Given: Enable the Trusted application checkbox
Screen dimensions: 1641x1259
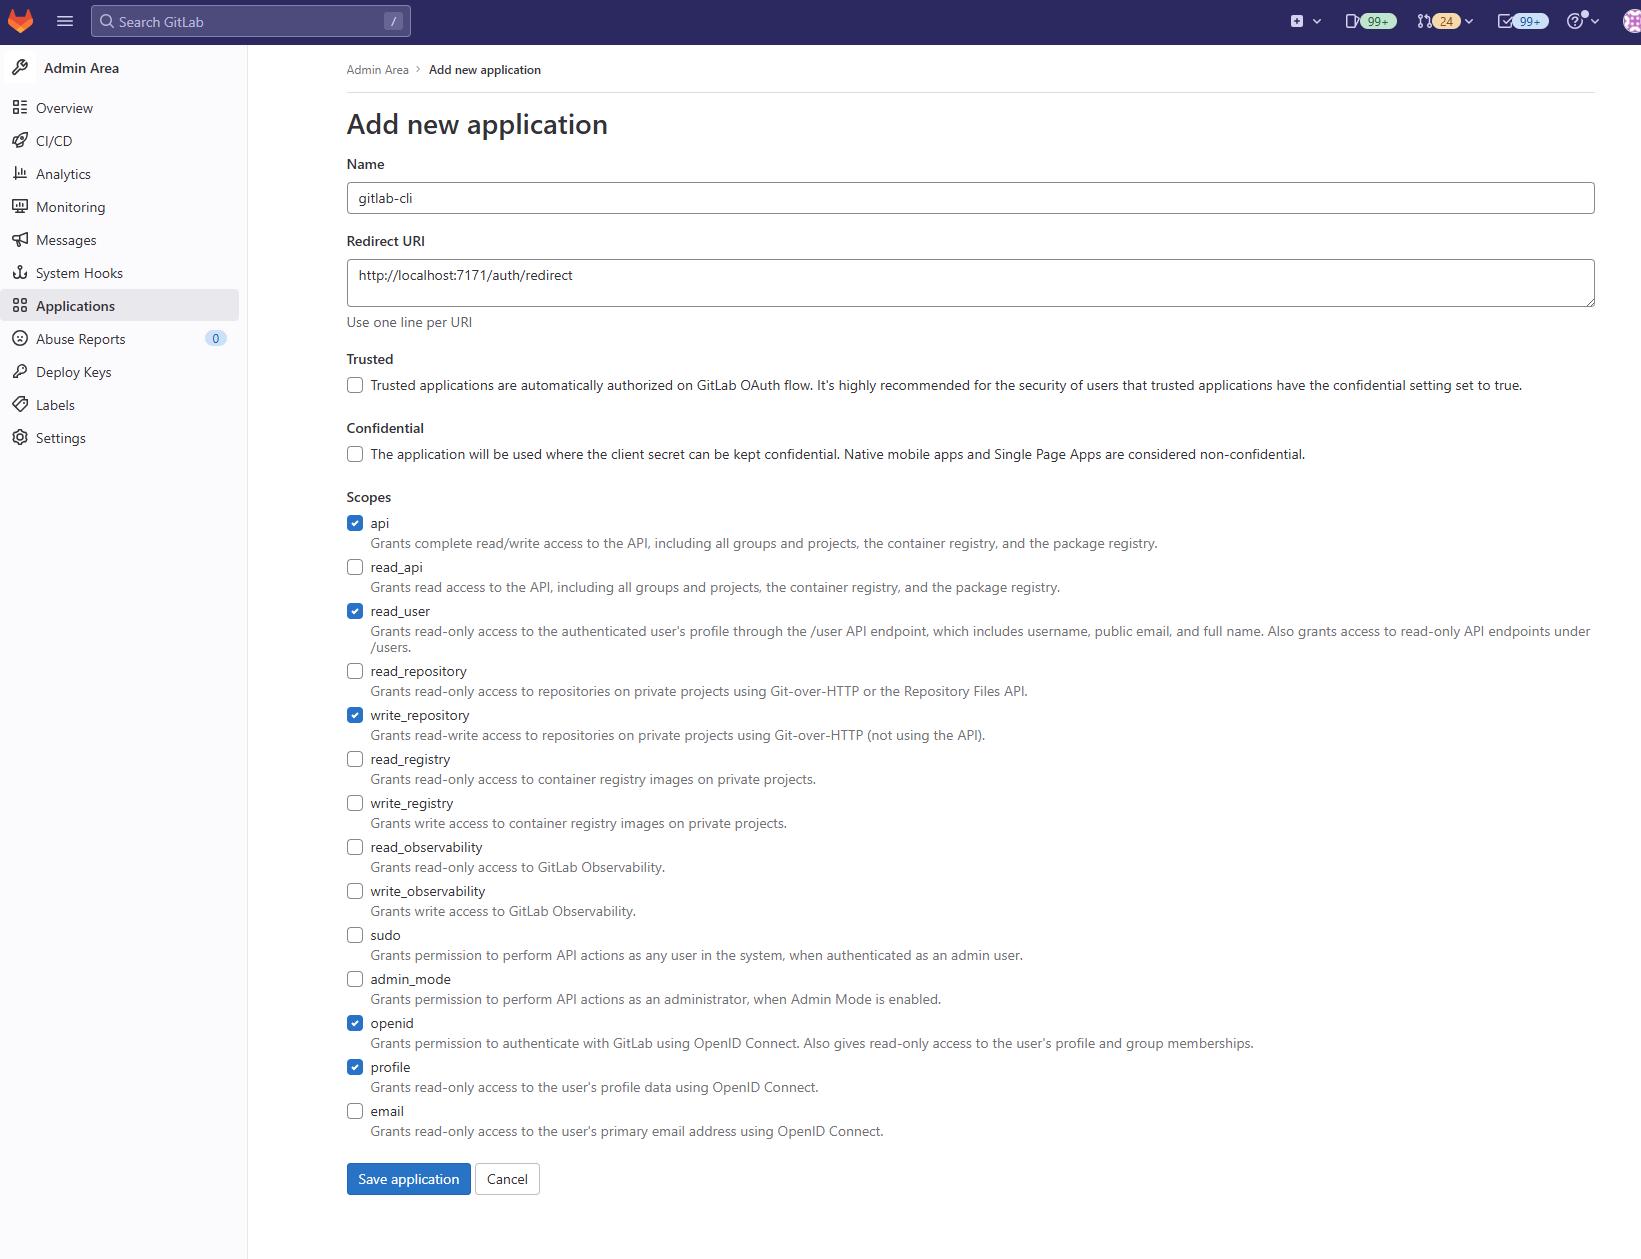Looking at the screenshot, I should (x=354, y=384).
